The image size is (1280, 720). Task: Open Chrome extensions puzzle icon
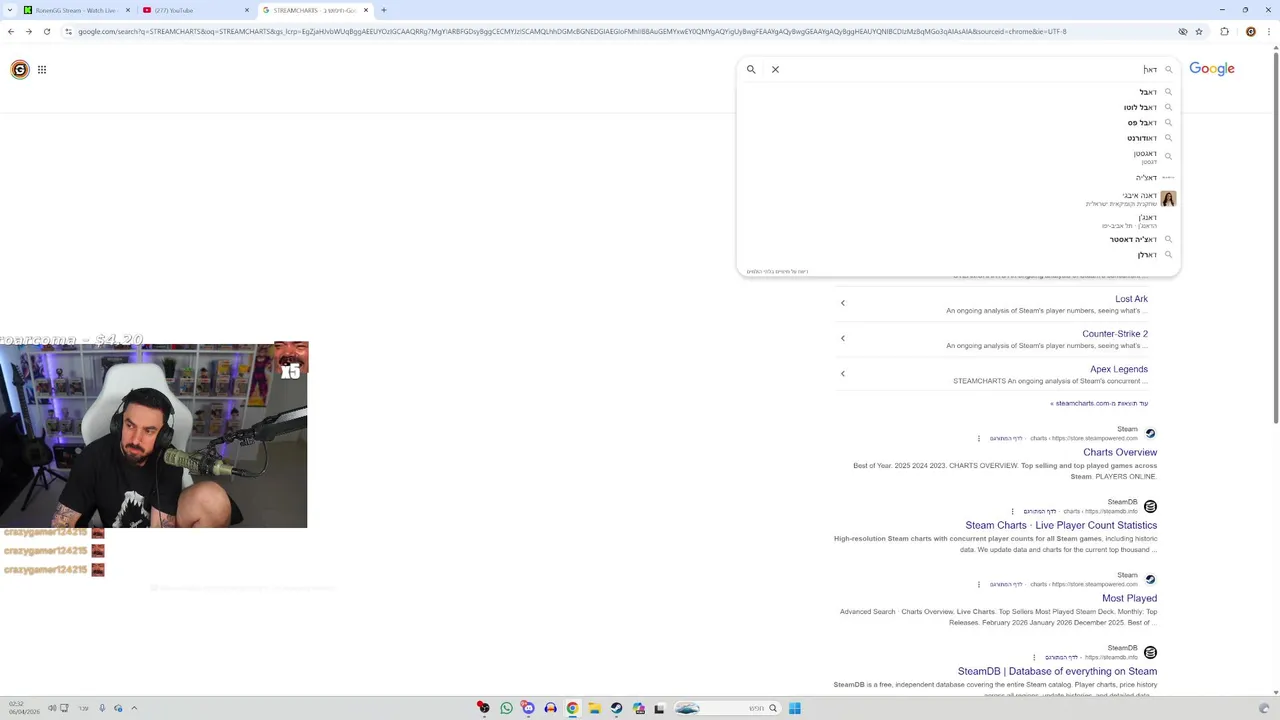point(1225,31)
